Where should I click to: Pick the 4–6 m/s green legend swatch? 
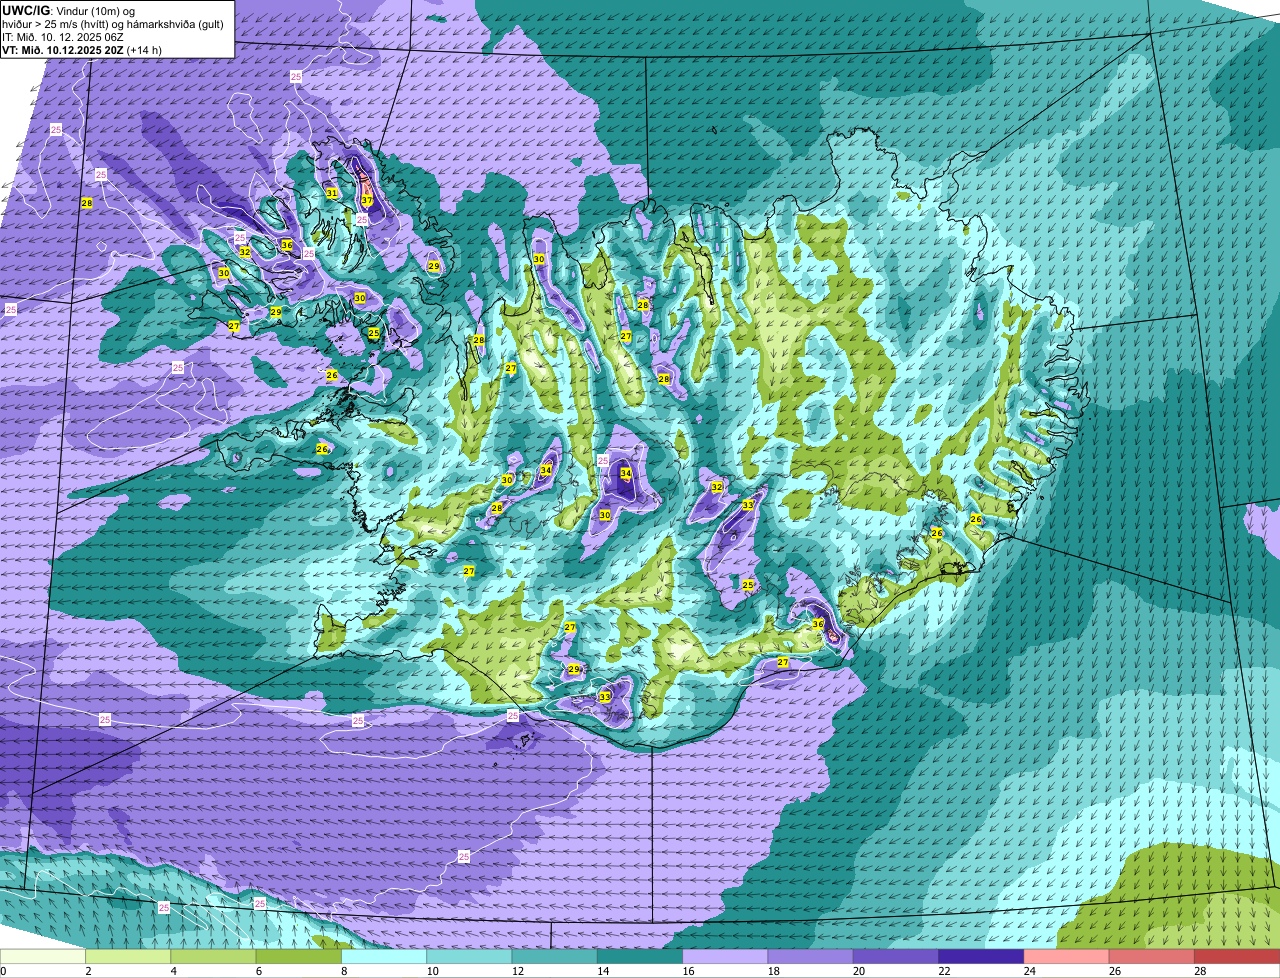point(215,957)
